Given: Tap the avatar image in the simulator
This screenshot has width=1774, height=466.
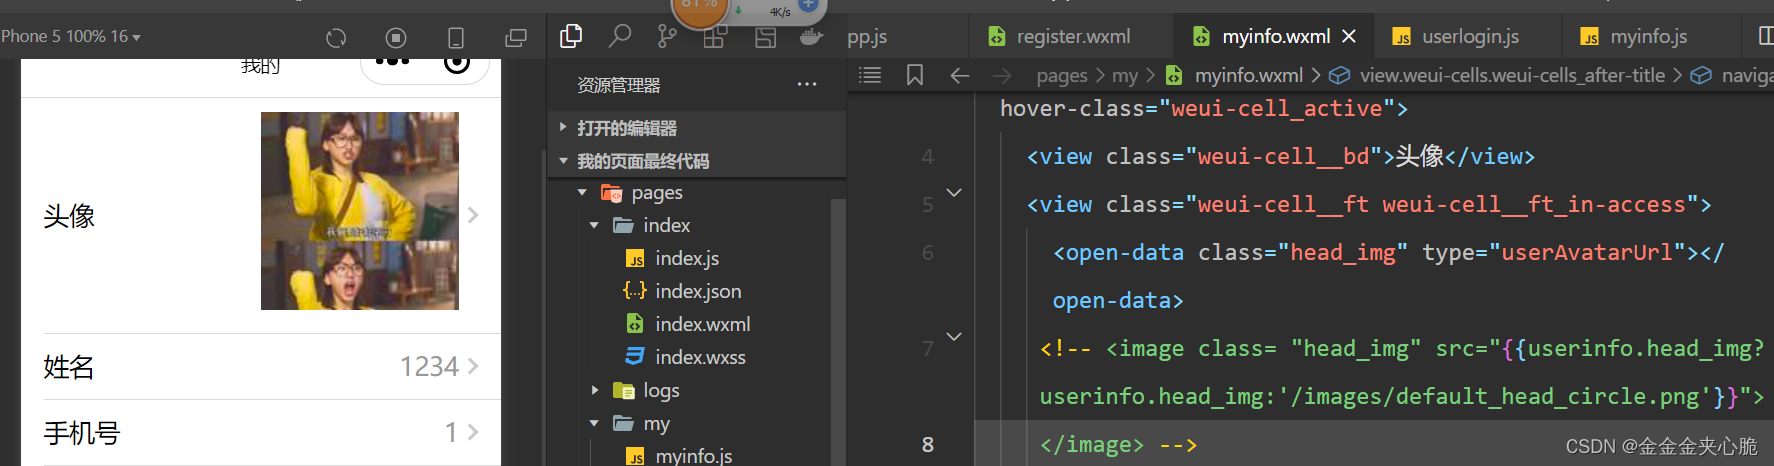Looking at the screenshot, I should [360, 211].
